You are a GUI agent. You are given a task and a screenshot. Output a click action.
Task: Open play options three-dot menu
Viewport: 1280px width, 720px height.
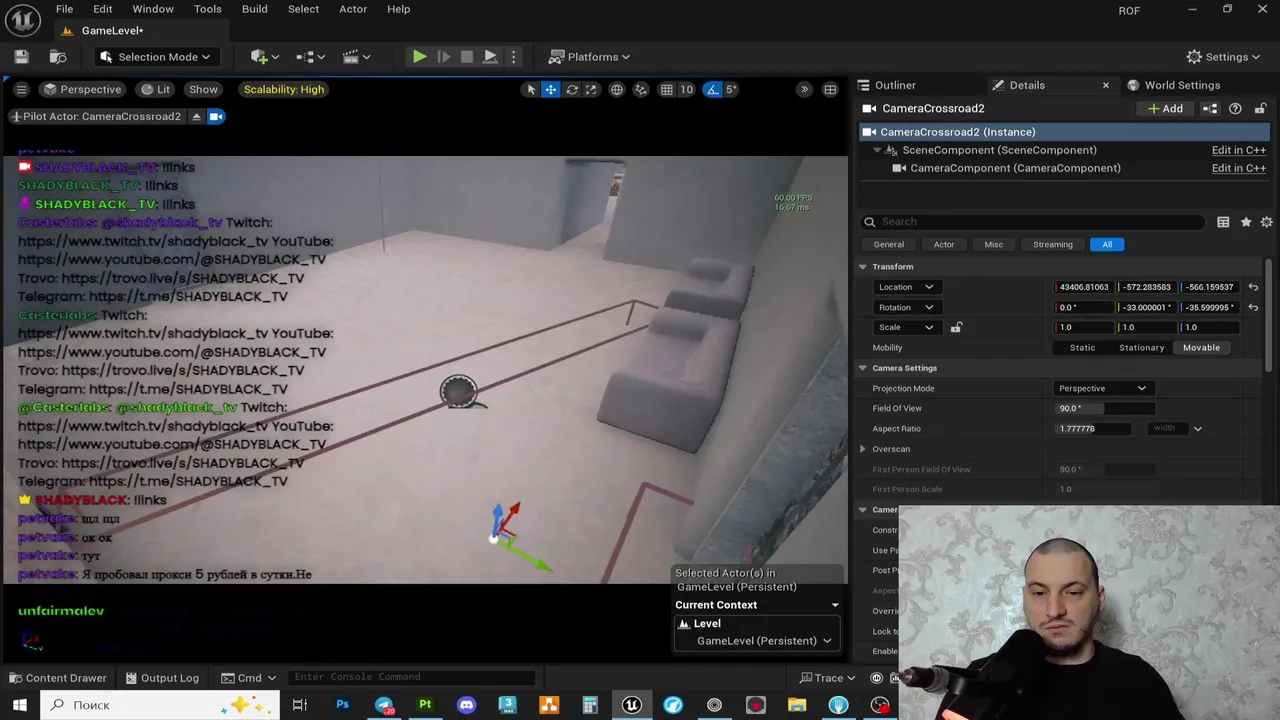click(x=513, y=57)
